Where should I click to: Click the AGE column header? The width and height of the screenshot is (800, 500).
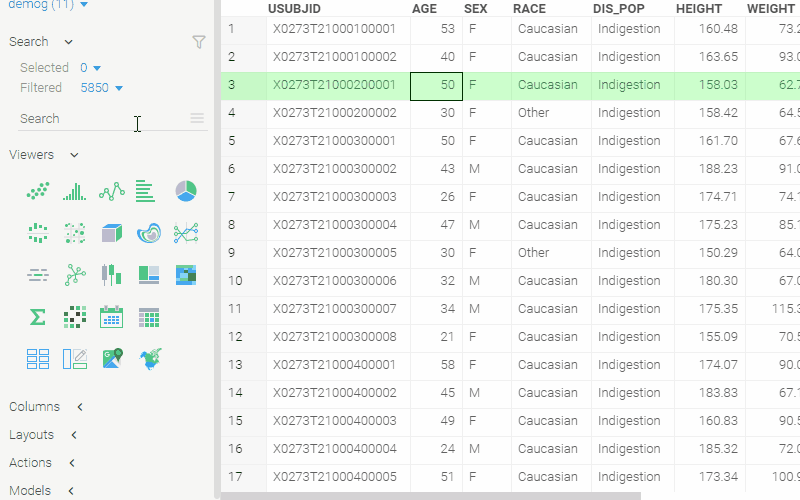(x=424, y=8)
